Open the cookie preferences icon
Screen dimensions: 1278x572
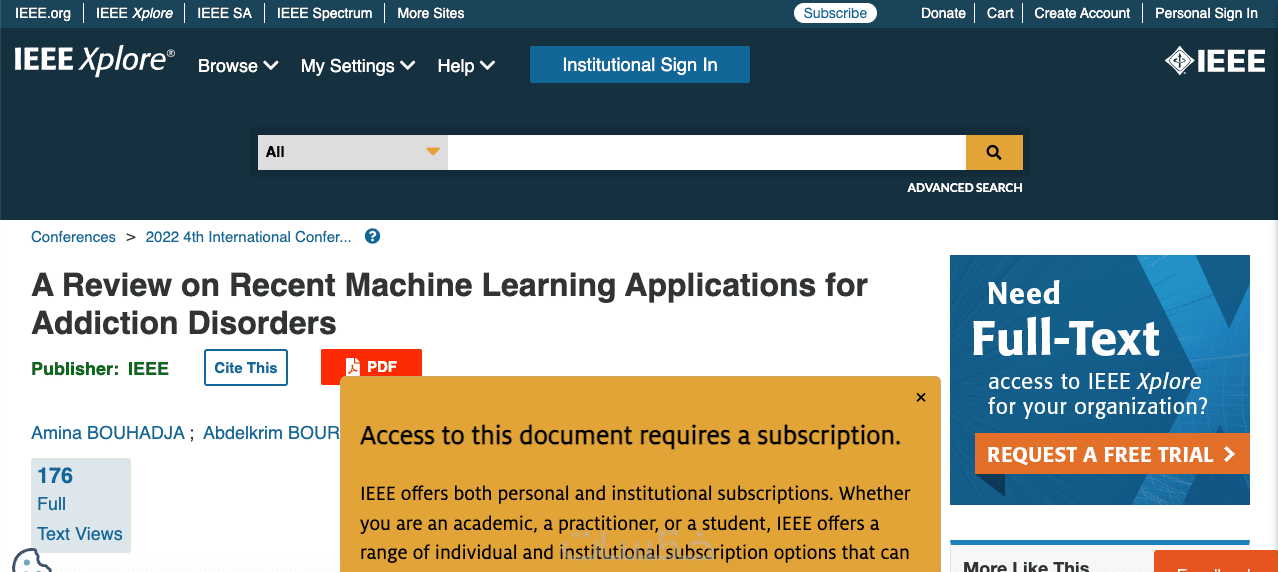coord(31,560)
